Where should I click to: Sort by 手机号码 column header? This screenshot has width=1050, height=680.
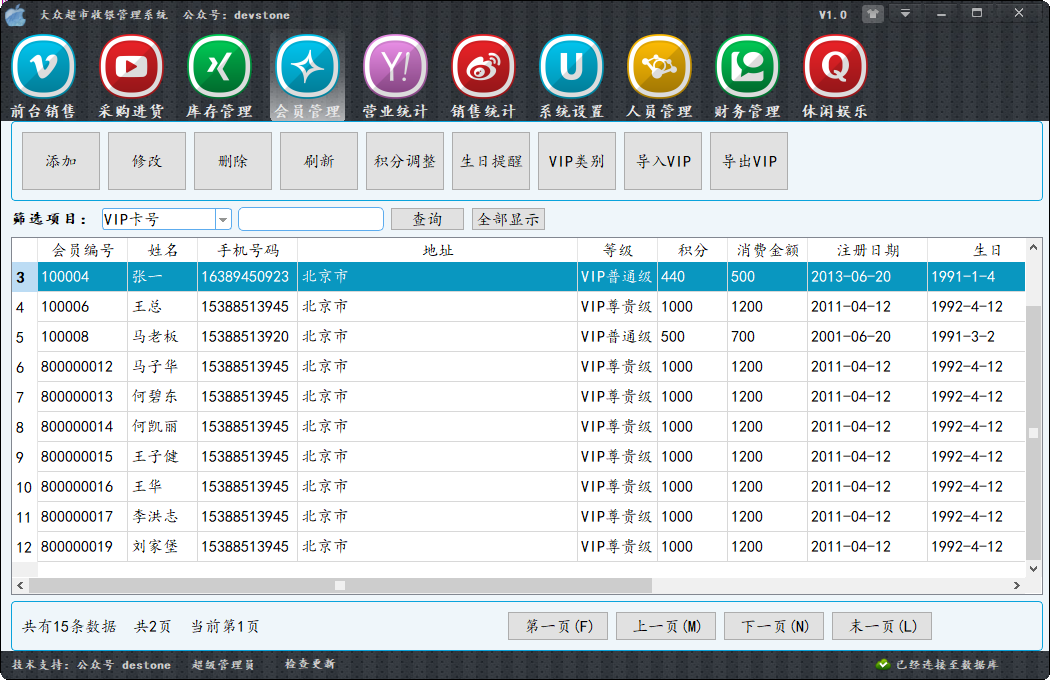click(x=248, y=250)
